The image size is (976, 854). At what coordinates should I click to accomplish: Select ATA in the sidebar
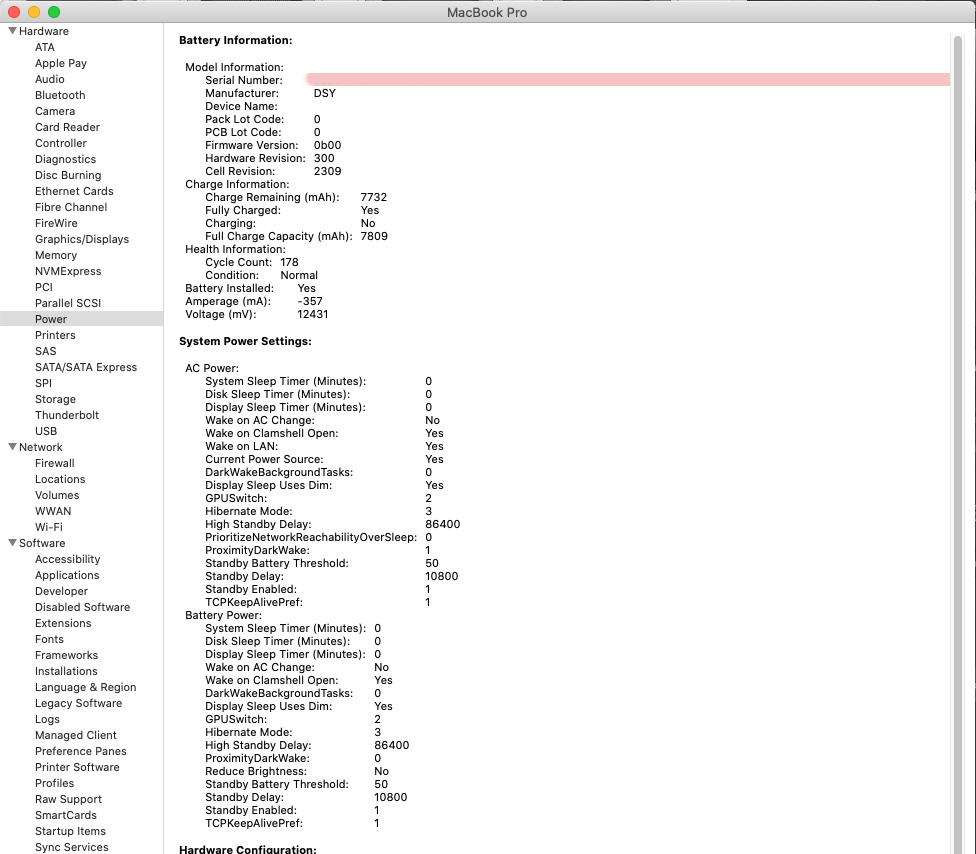(x=45, y=47)
